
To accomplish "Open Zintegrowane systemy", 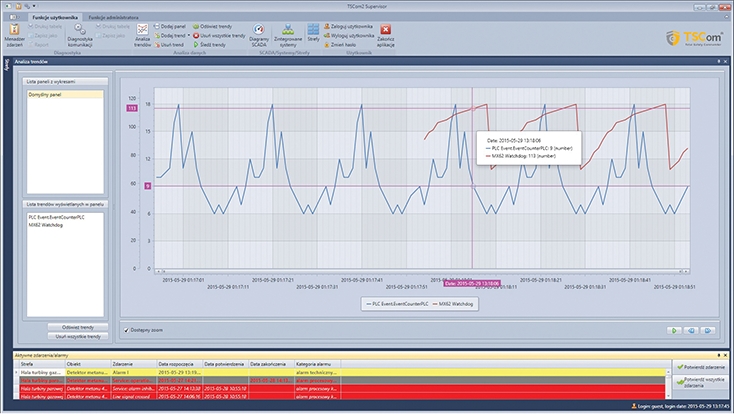I will (x=288, y=35).
